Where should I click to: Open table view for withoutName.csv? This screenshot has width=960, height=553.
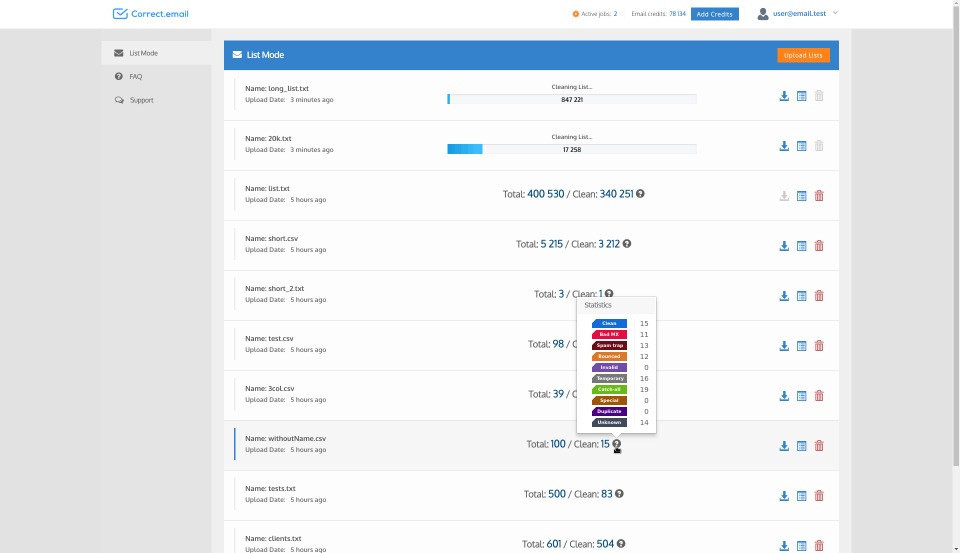801,446
